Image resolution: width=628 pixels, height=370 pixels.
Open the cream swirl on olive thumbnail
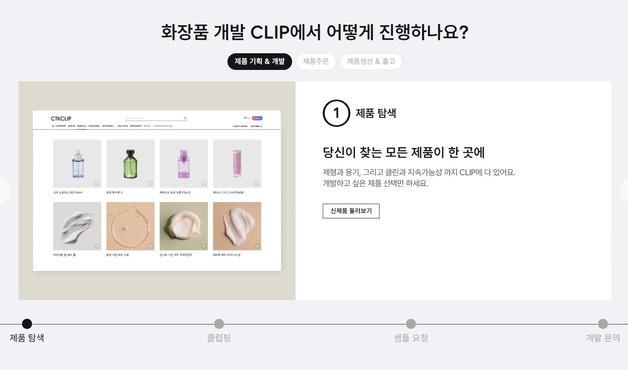[184, 226]
